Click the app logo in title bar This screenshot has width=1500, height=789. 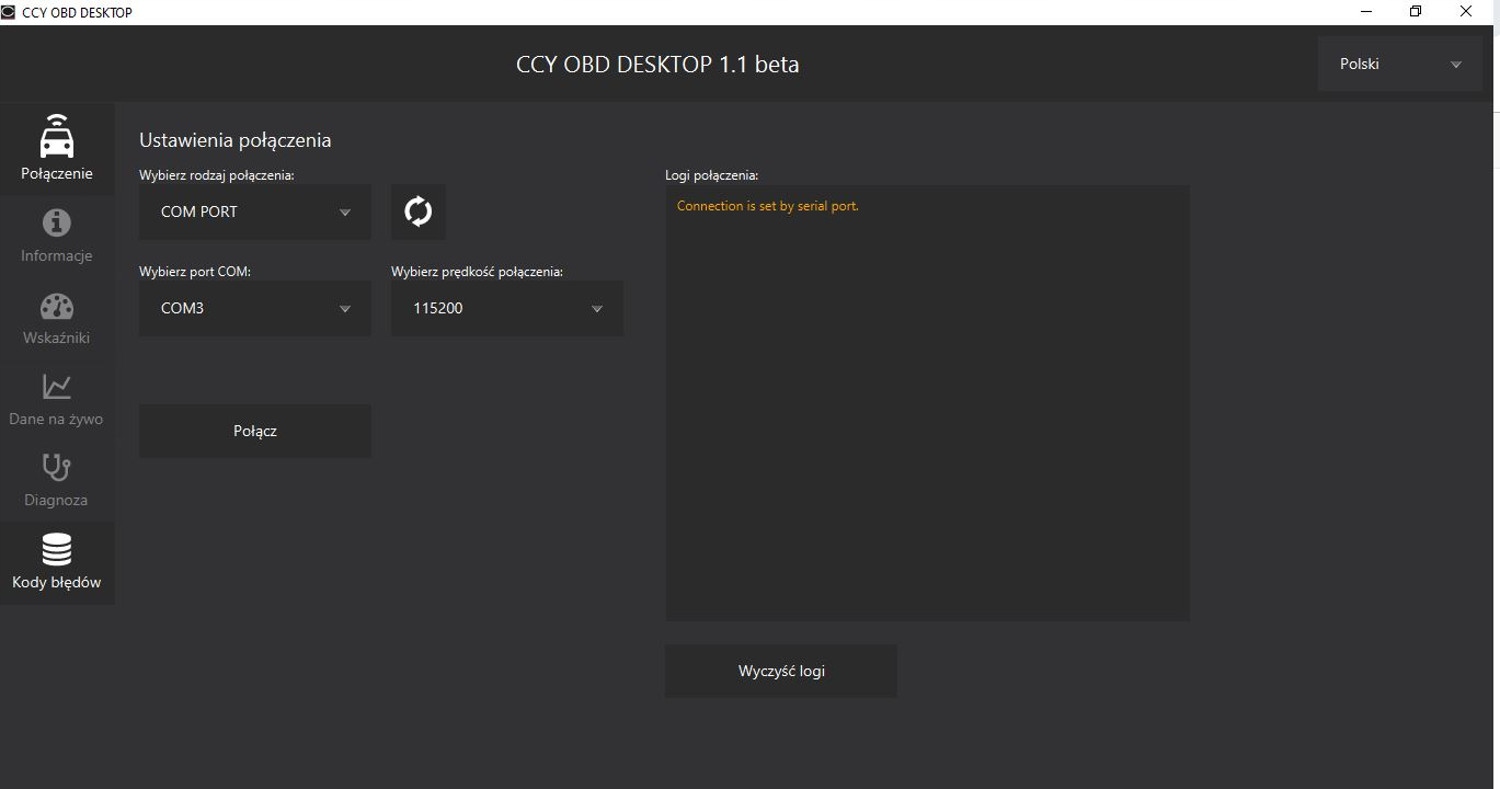[10, 12]
